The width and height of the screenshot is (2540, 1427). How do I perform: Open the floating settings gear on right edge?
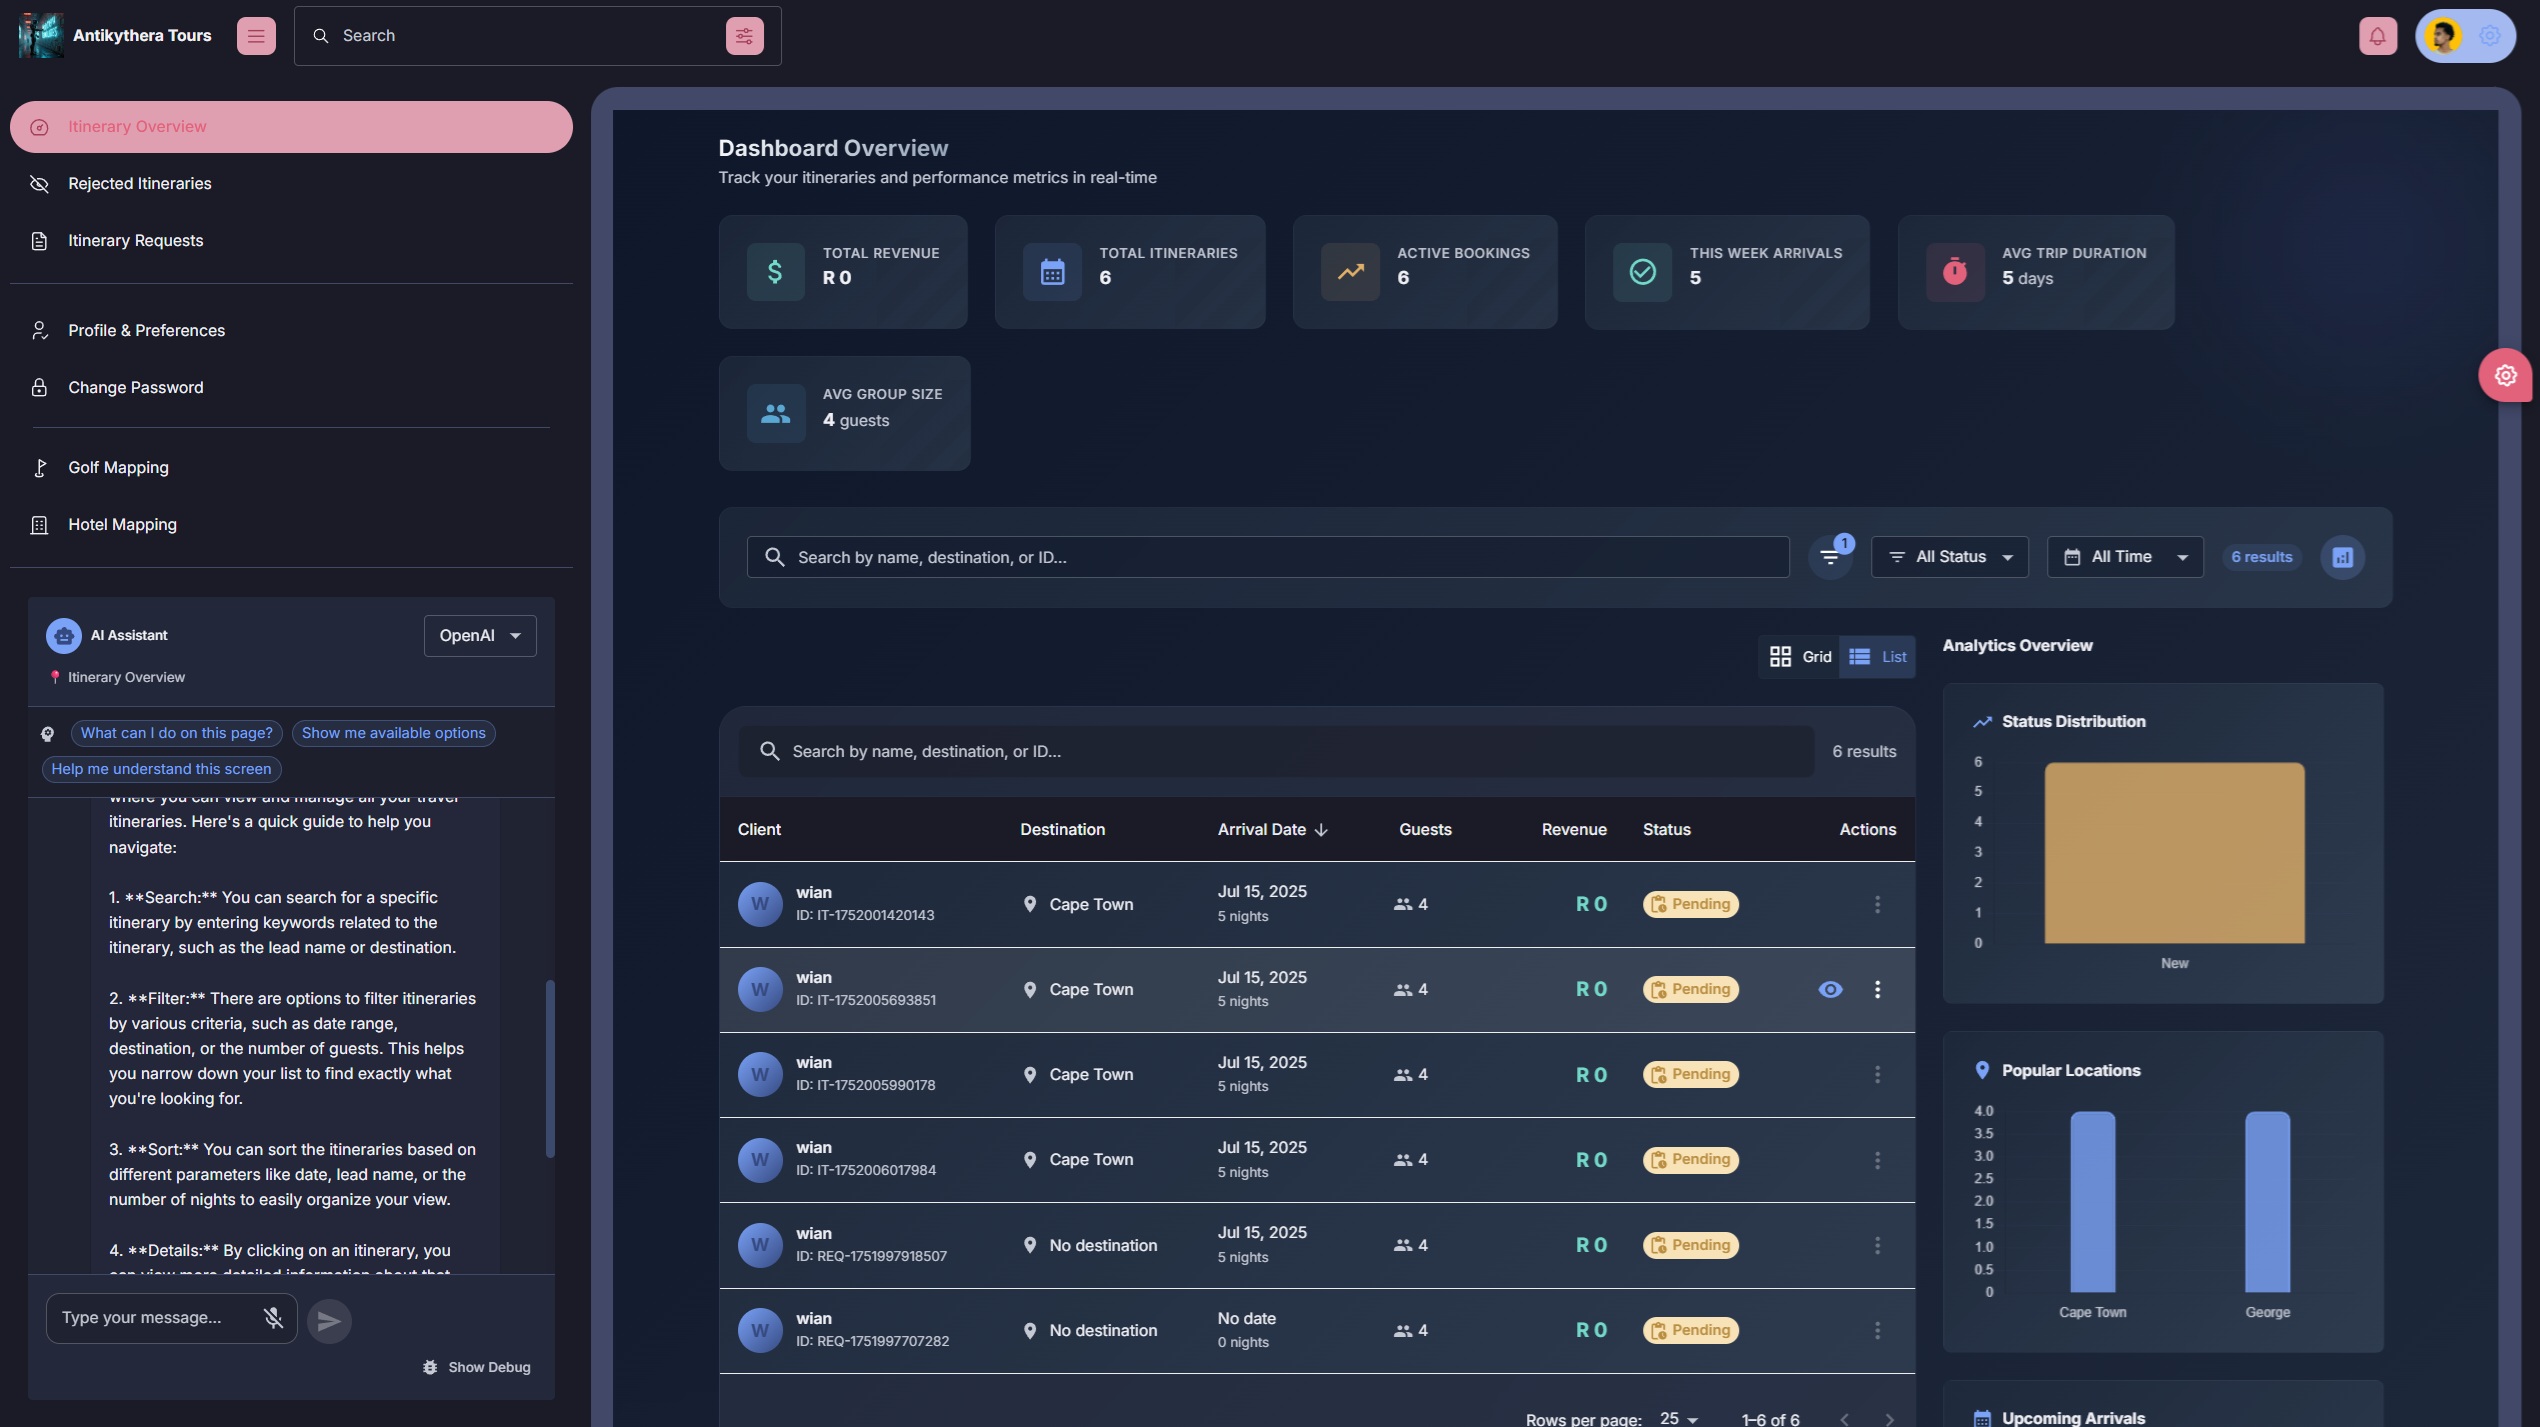point(2506,375)
